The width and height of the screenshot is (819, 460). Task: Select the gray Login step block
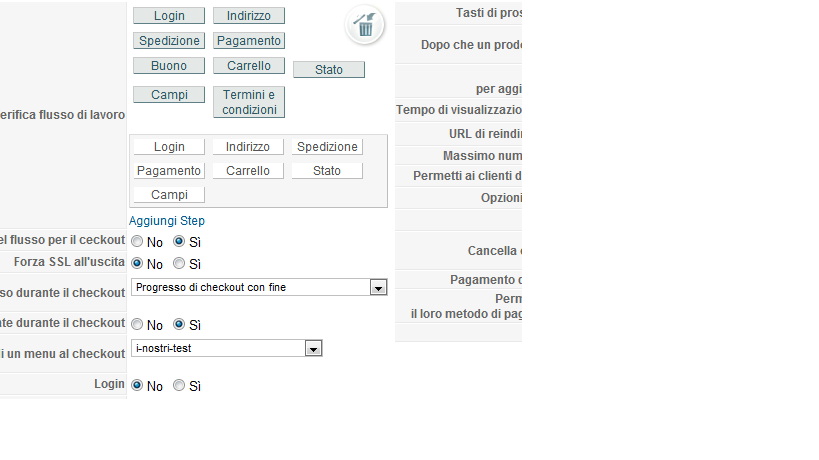[x=169, y=16]
